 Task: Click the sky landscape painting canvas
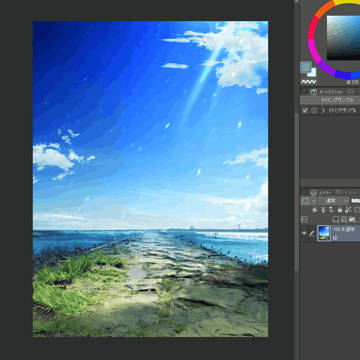coord(150,179)
